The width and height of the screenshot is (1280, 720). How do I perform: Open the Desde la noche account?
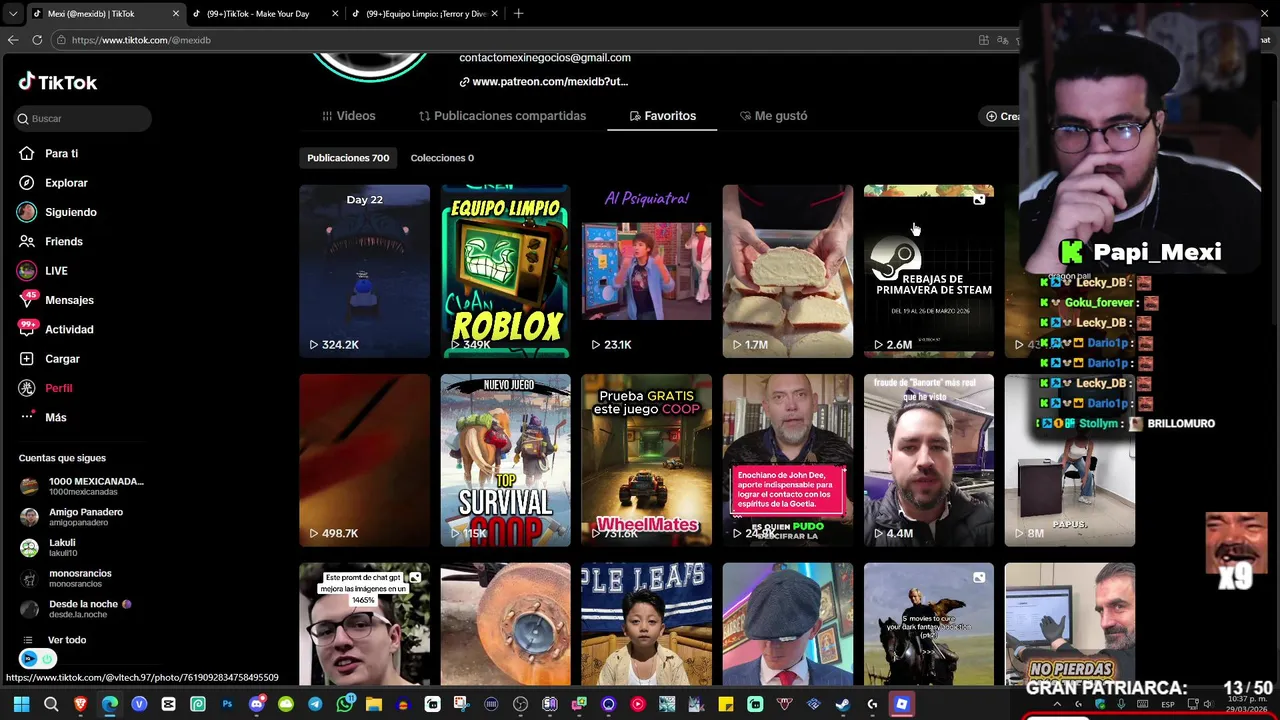pos(75,609)
